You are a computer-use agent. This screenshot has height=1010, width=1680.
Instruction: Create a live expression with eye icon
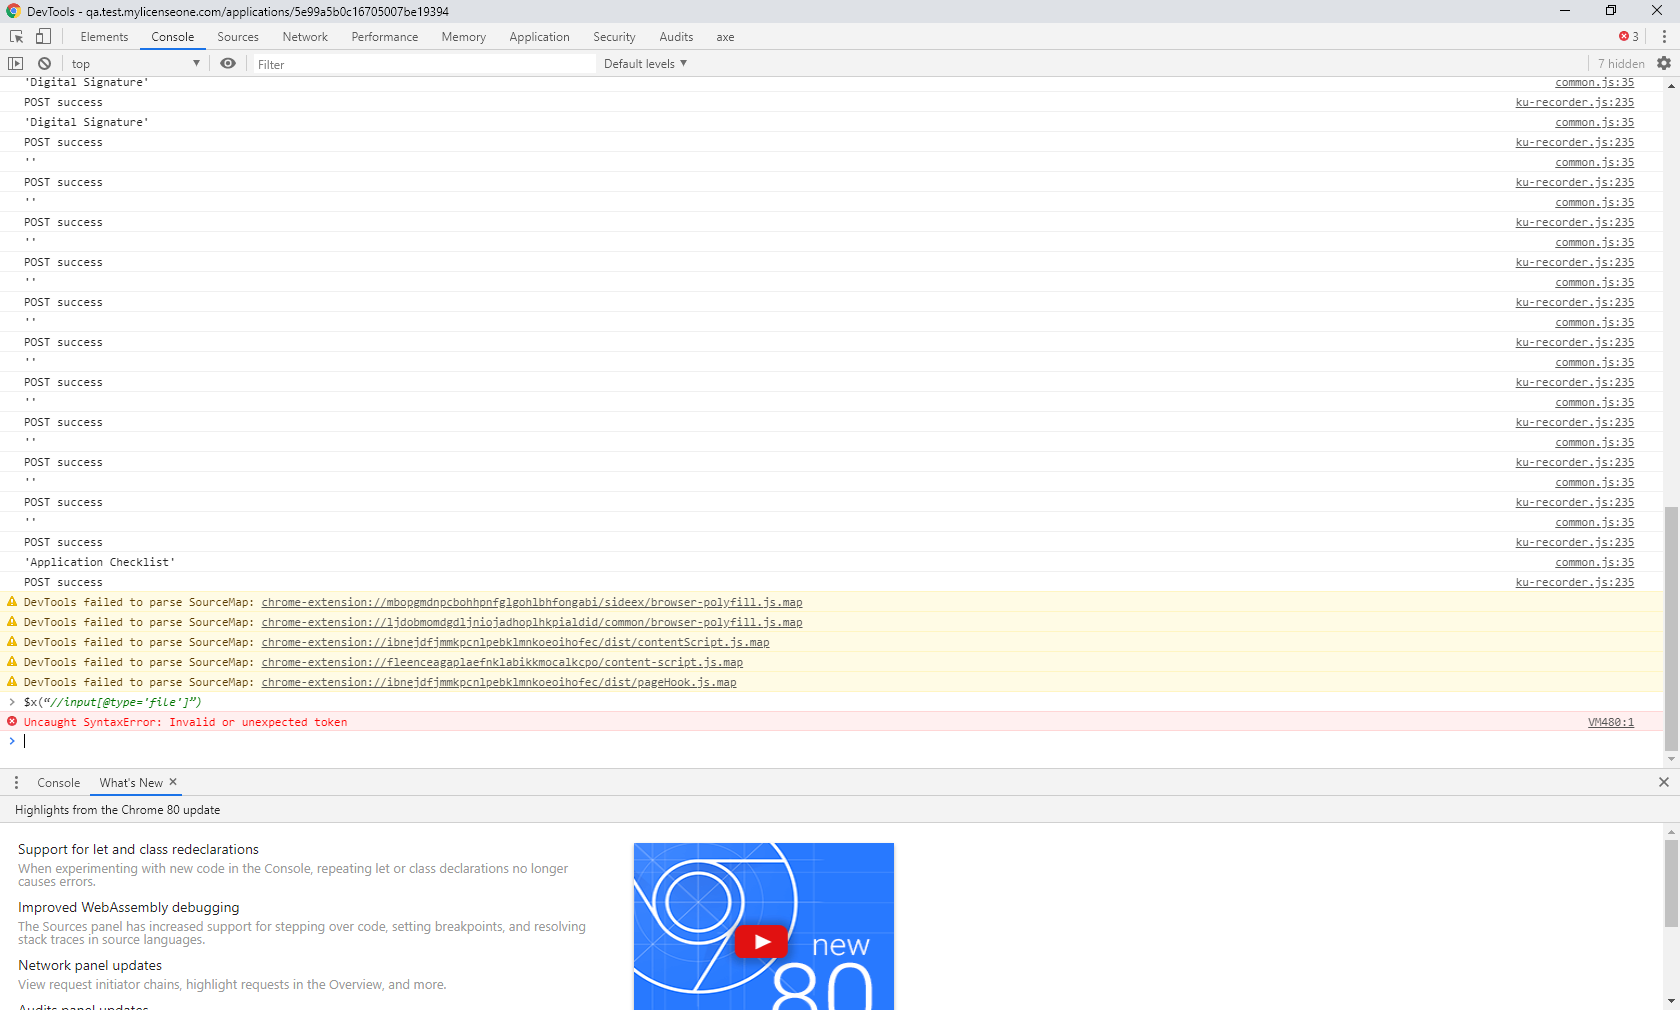point(227,62)
